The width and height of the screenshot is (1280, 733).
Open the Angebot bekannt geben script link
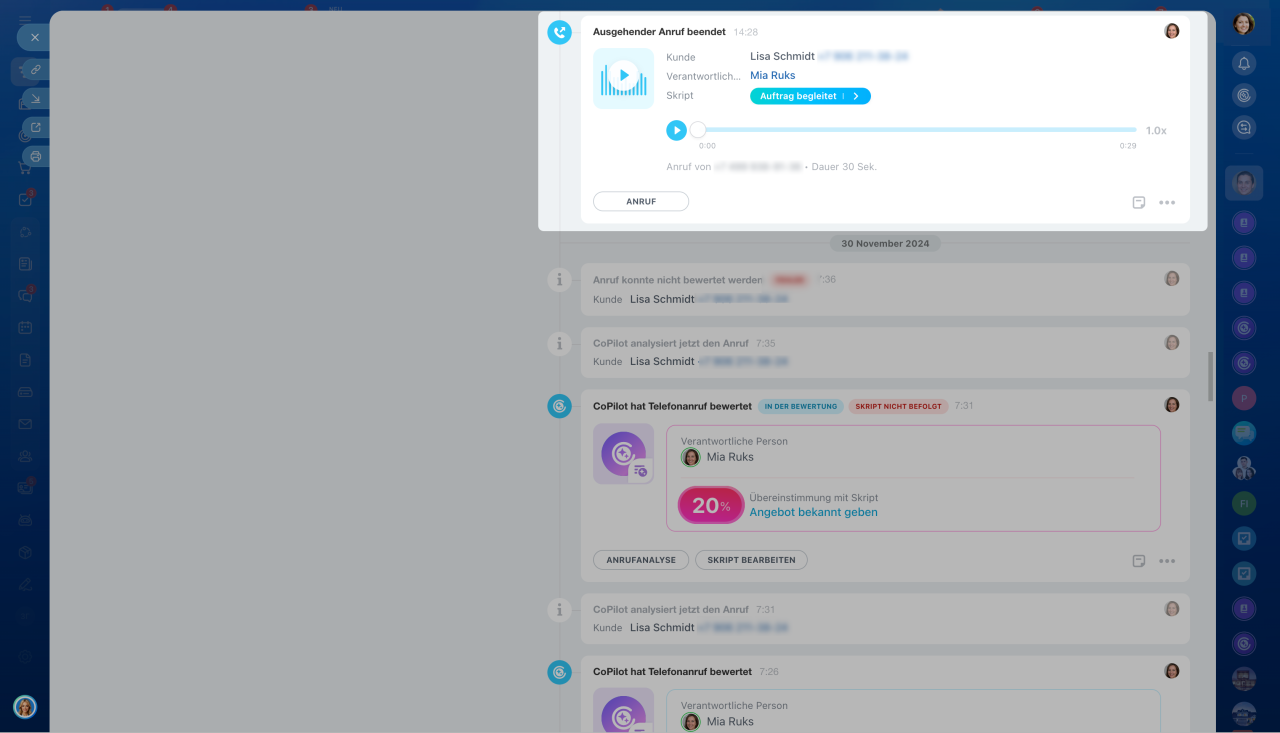(814, 512)
